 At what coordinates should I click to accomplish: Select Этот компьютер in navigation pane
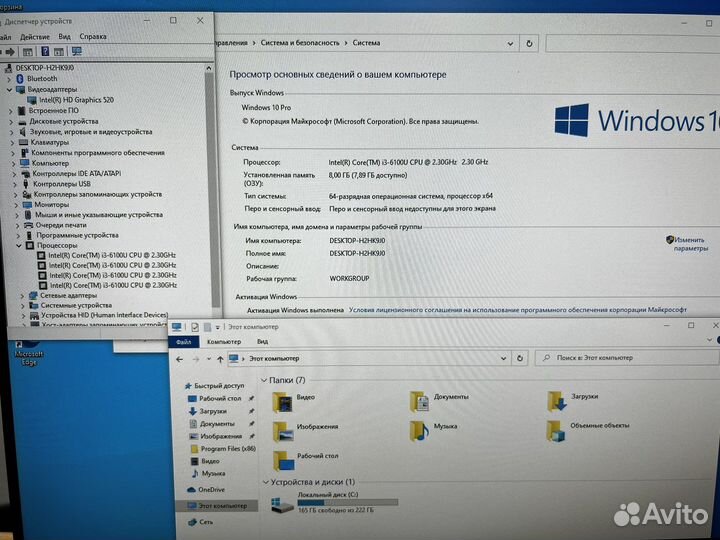217,506
